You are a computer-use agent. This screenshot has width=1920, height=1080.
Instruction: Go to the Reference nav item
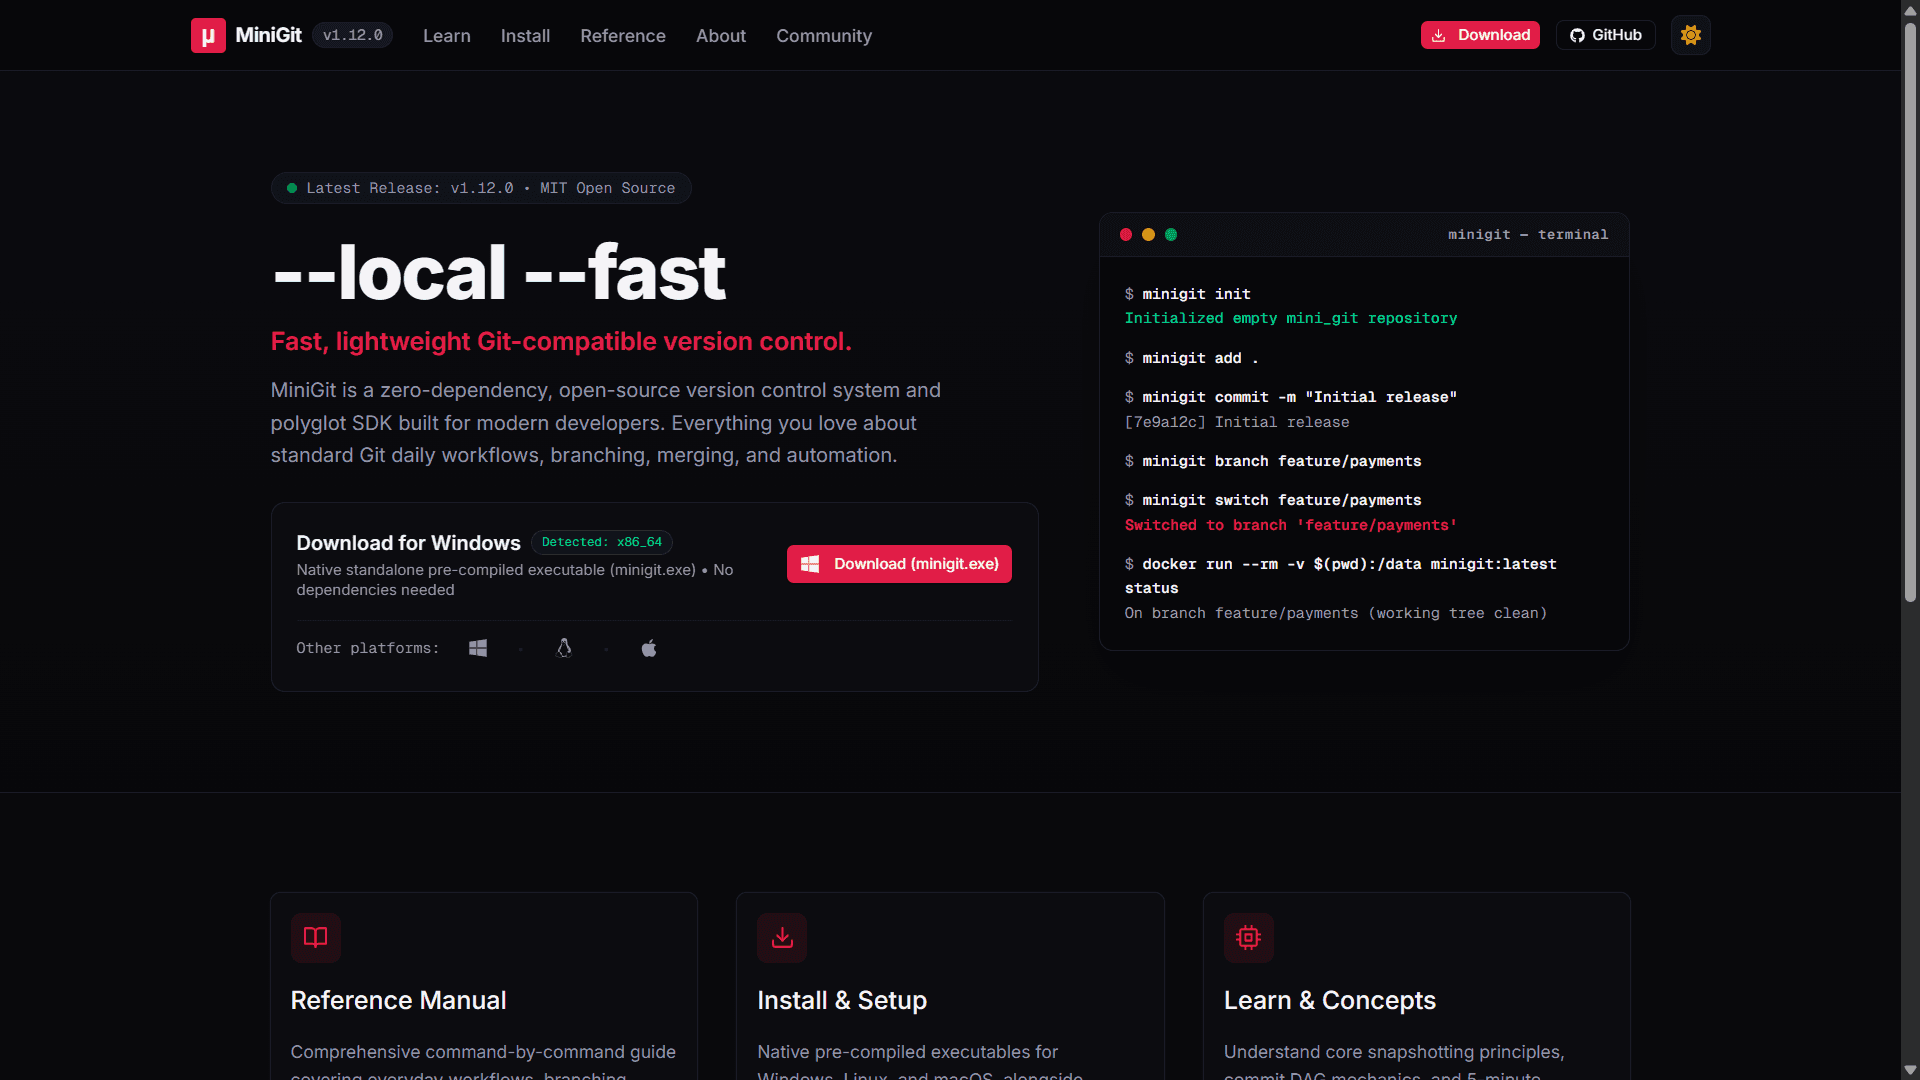(x=622, y=36)
